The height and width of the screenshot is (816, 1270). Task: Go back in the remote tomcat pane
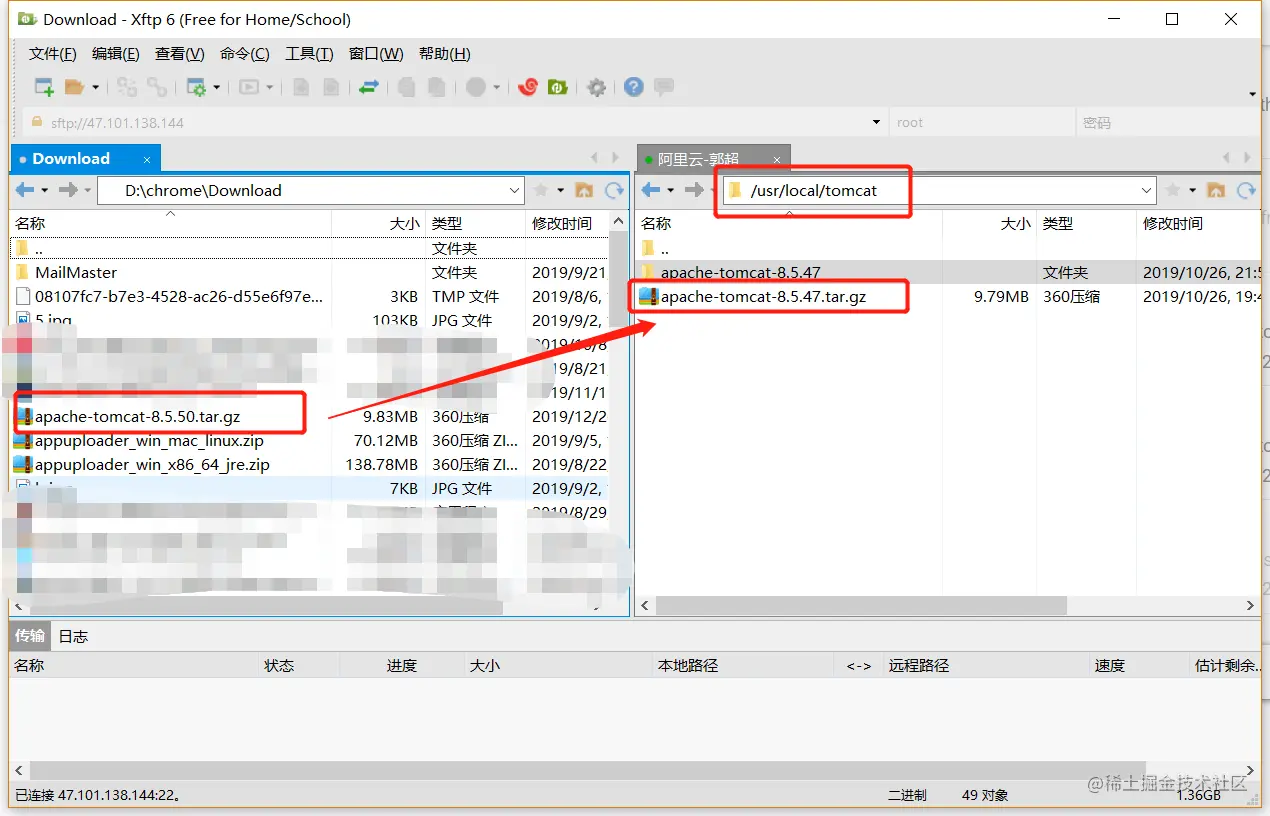(x=651, y=190)
